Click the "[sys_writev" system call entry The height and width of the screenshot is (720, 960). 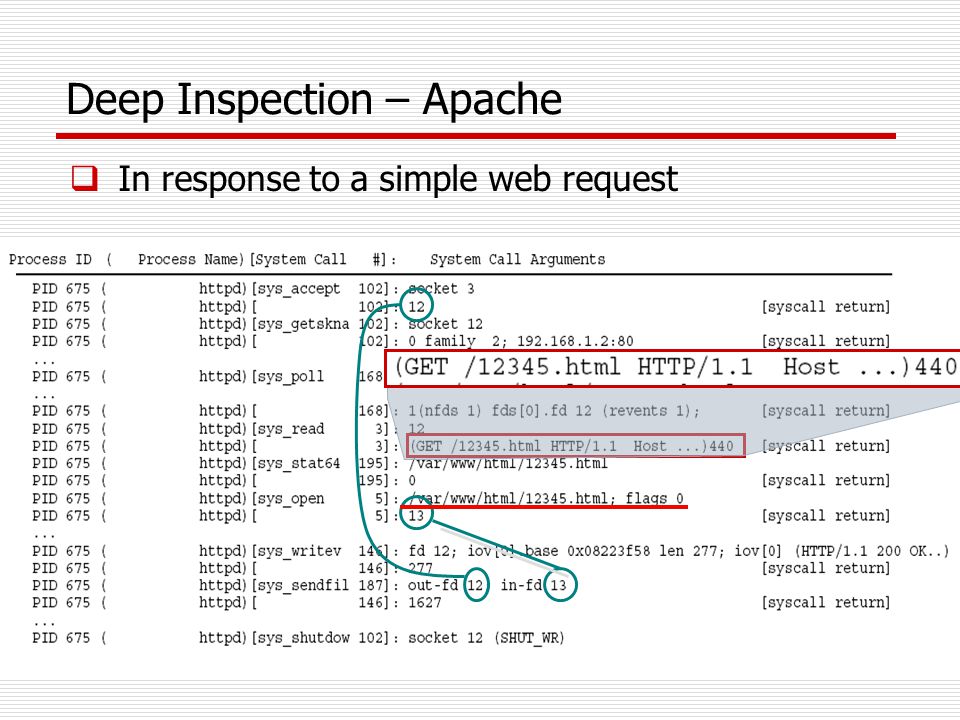pos(296,551)
